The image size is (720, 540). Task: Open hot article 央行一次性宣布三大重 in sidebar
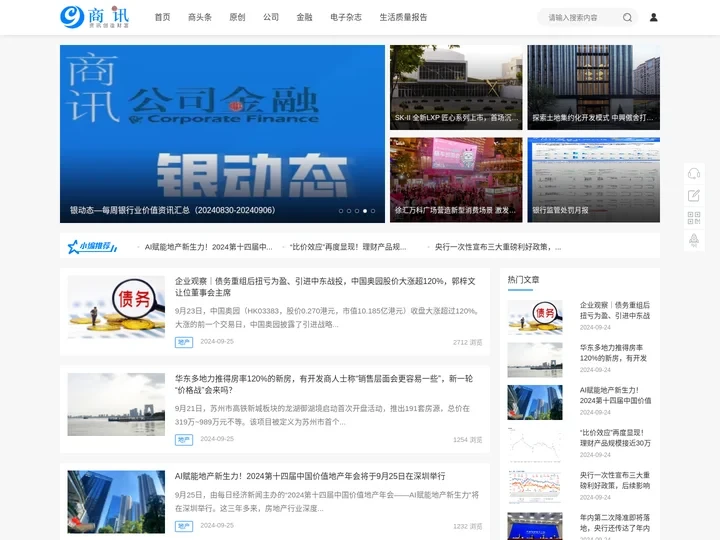[x=615, y=480]
